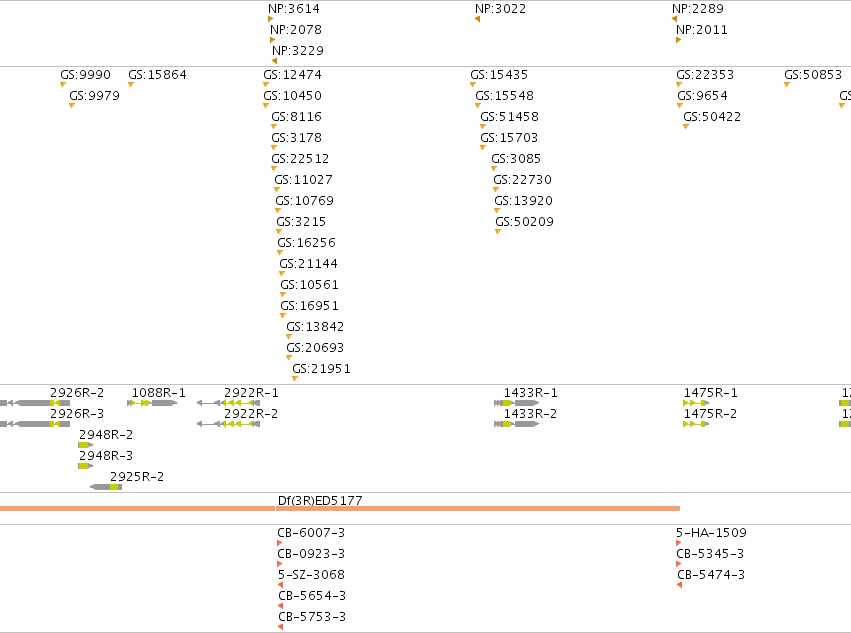Click the GS:22353 insertion label

click(x=705, y=75)
